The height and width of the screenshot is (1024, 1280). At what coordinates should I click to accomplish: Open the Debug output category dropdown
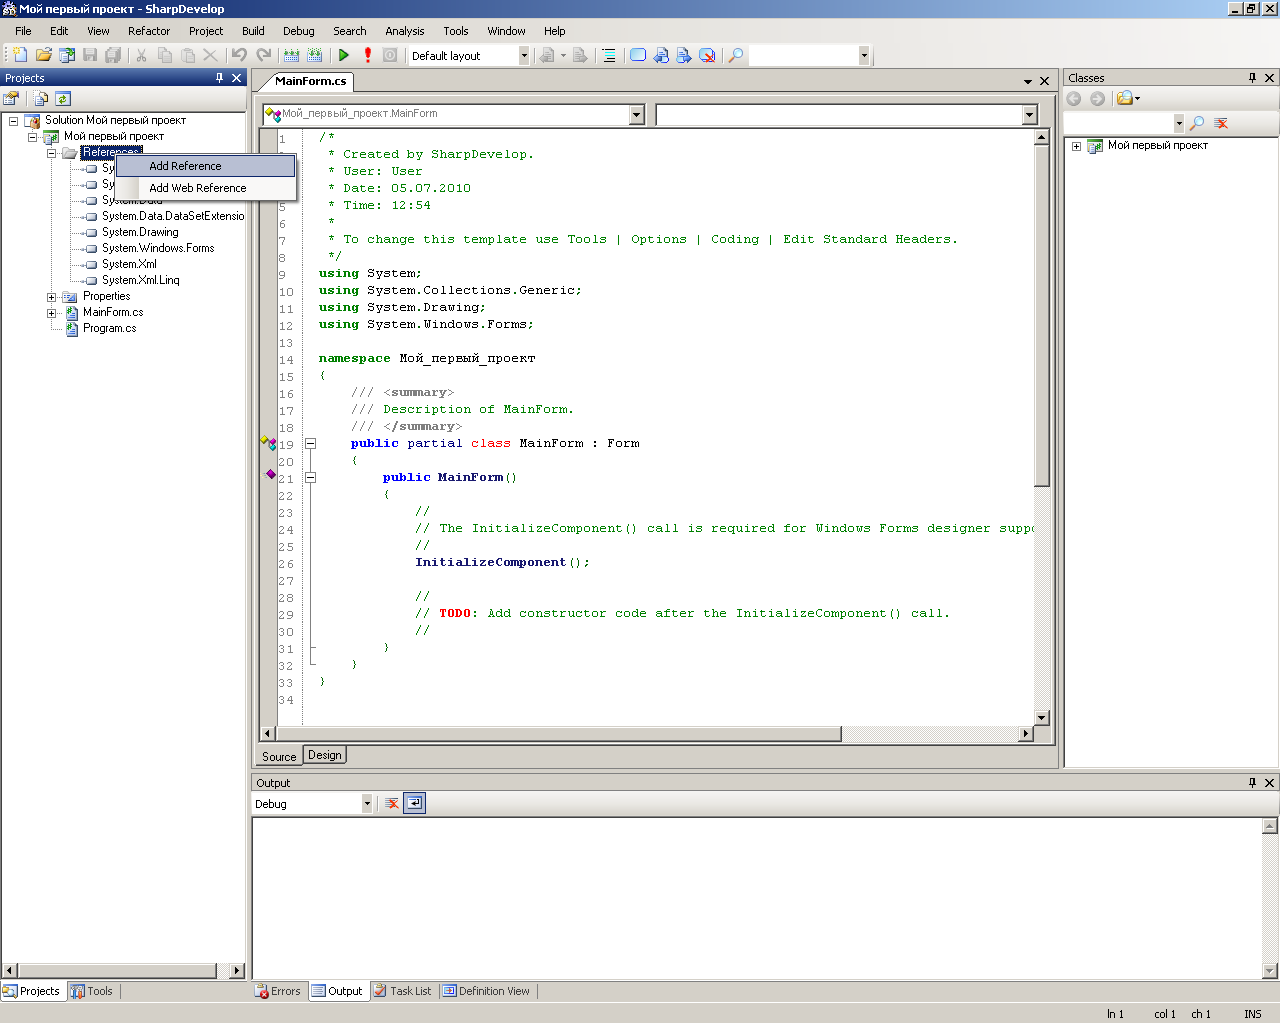[x=366, y=804]
